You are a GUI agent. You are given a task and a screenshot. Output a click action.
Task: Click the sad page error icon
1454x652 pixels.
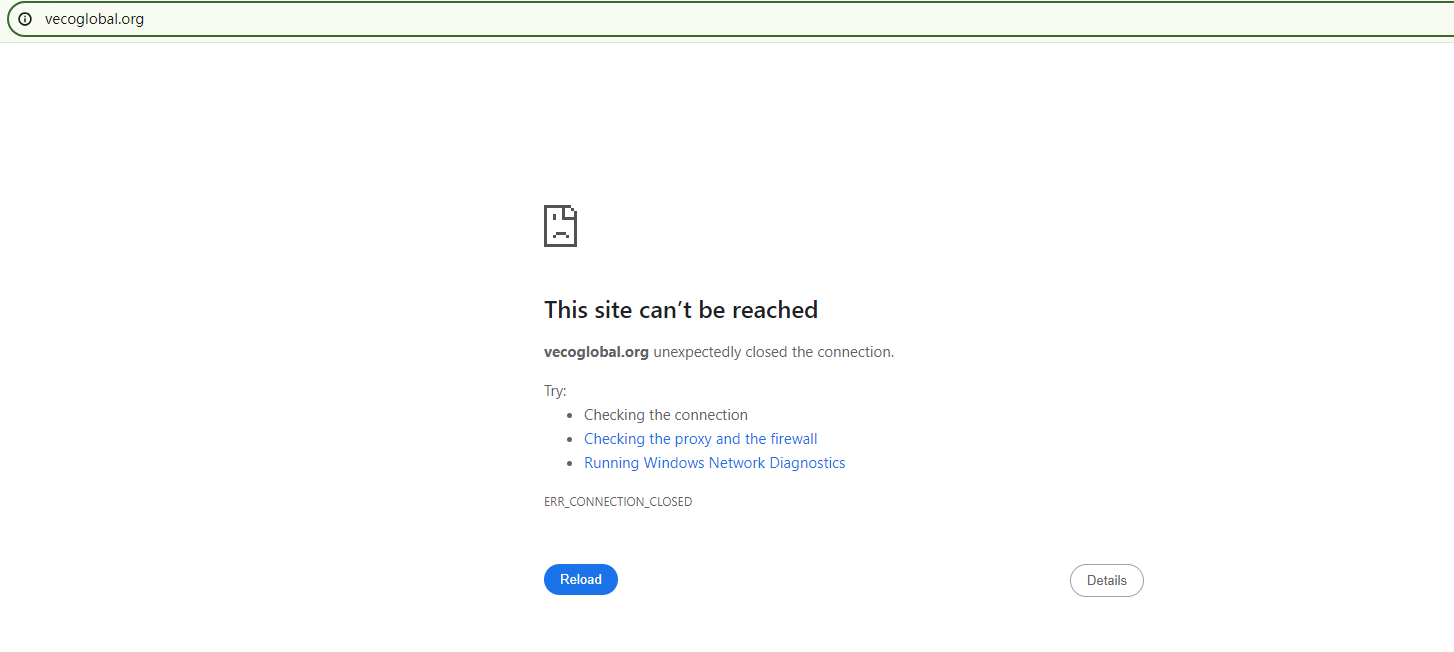[561, 226]
